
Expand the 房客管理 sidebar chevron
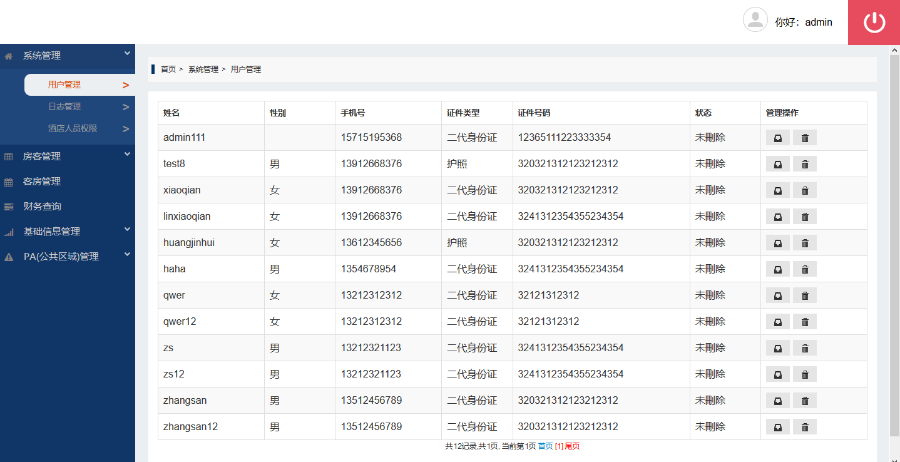tap(127, 154)
